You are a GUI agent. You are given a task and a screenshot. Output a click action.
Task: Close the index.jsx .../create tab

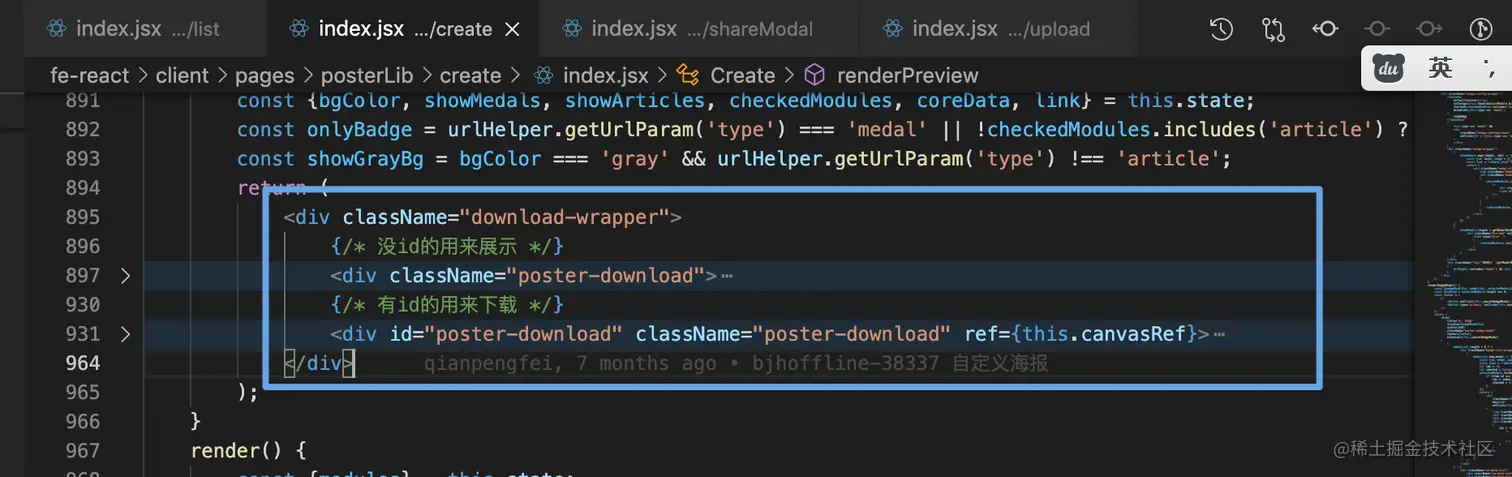(512, 29)
